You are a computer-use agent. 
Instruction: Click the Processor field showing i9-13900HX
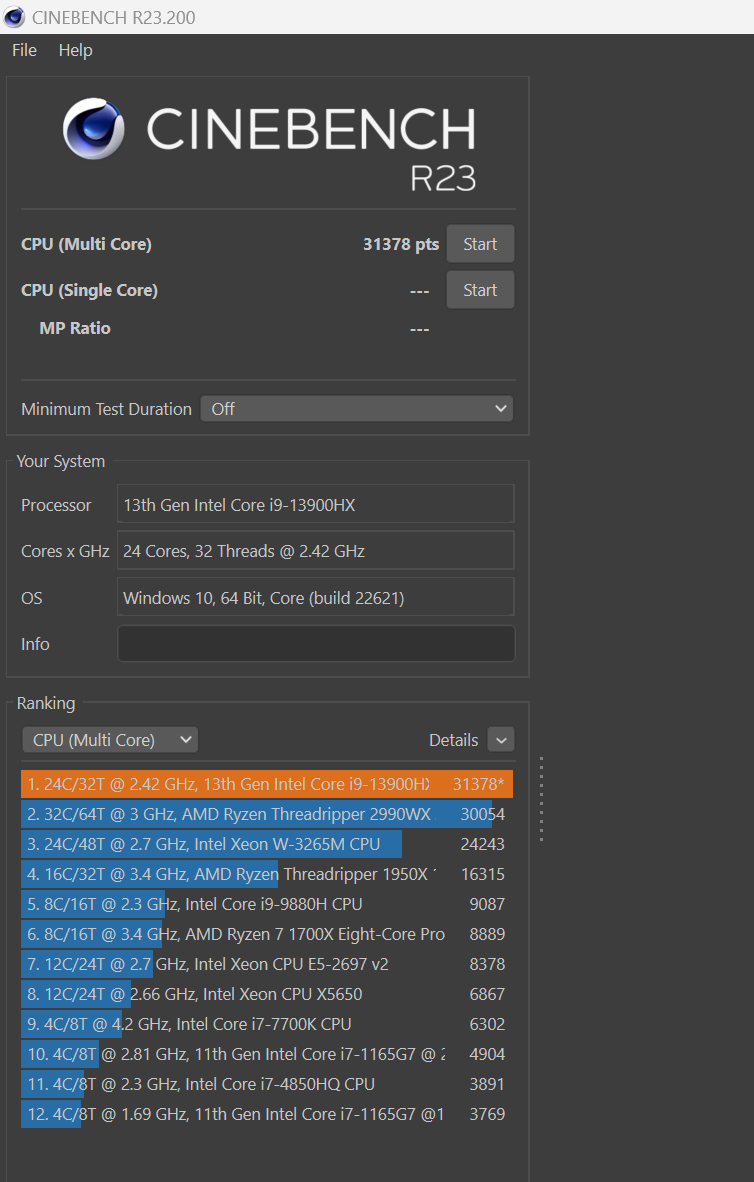[316, 504]
